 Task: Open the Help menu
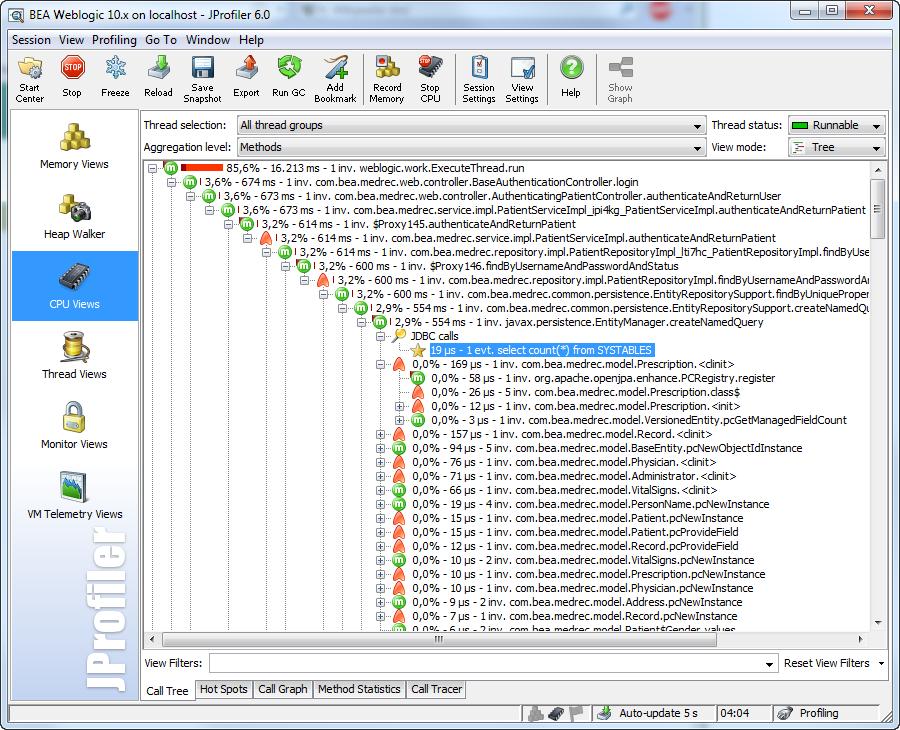(251, 40)
